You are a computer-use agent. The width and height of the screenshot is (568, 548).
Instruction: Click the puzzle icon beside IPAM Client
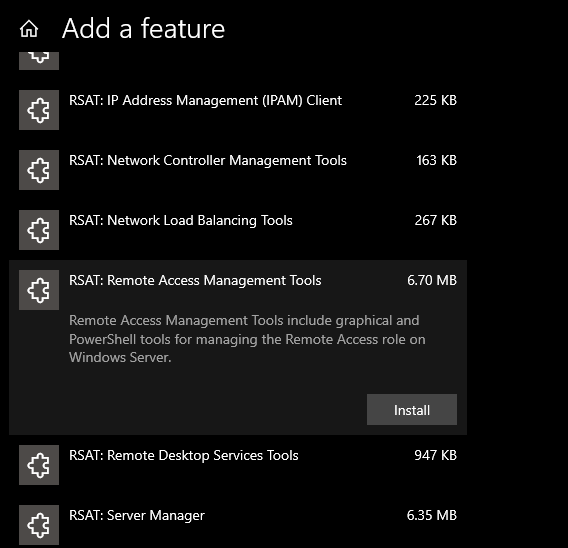[39, 110]
